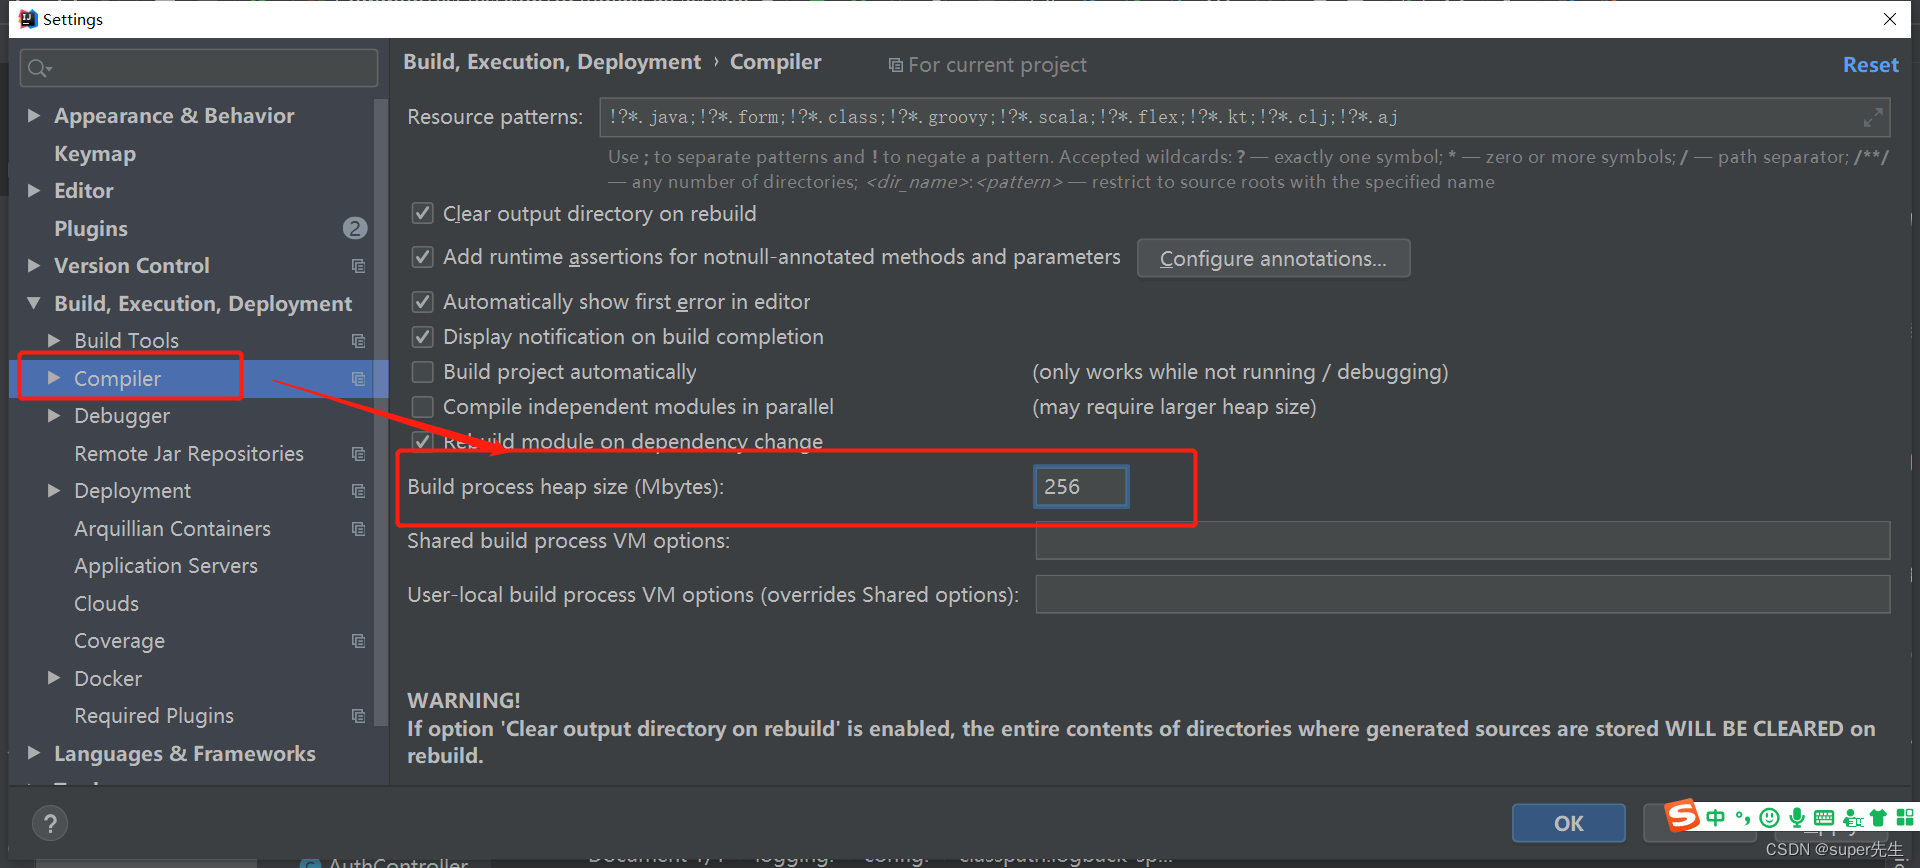Click the per-project icon beside Remote Jar Repositories
The width and height of the screenshot is (1920, 868).
coord(358,454)
